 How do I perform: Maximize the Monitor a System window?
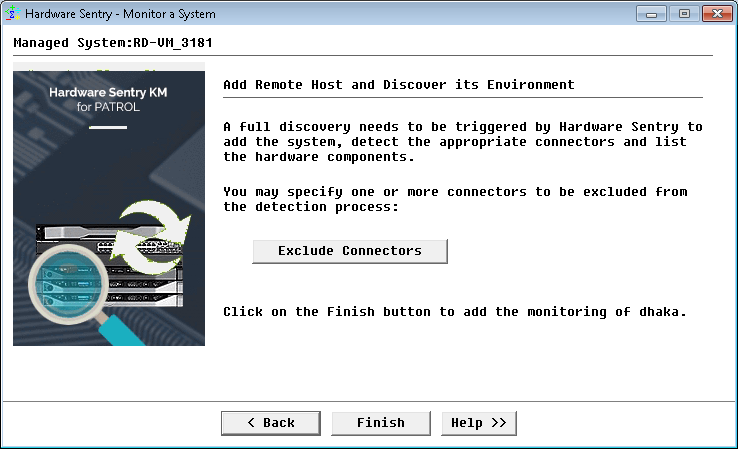684,14
